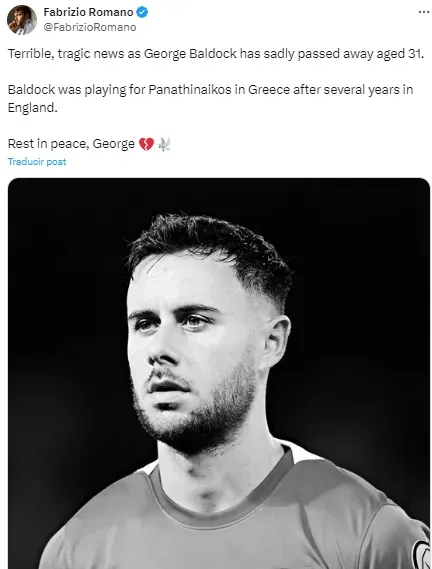
Task: Click the Rest in peace, George line
Action: coord(71,144)
